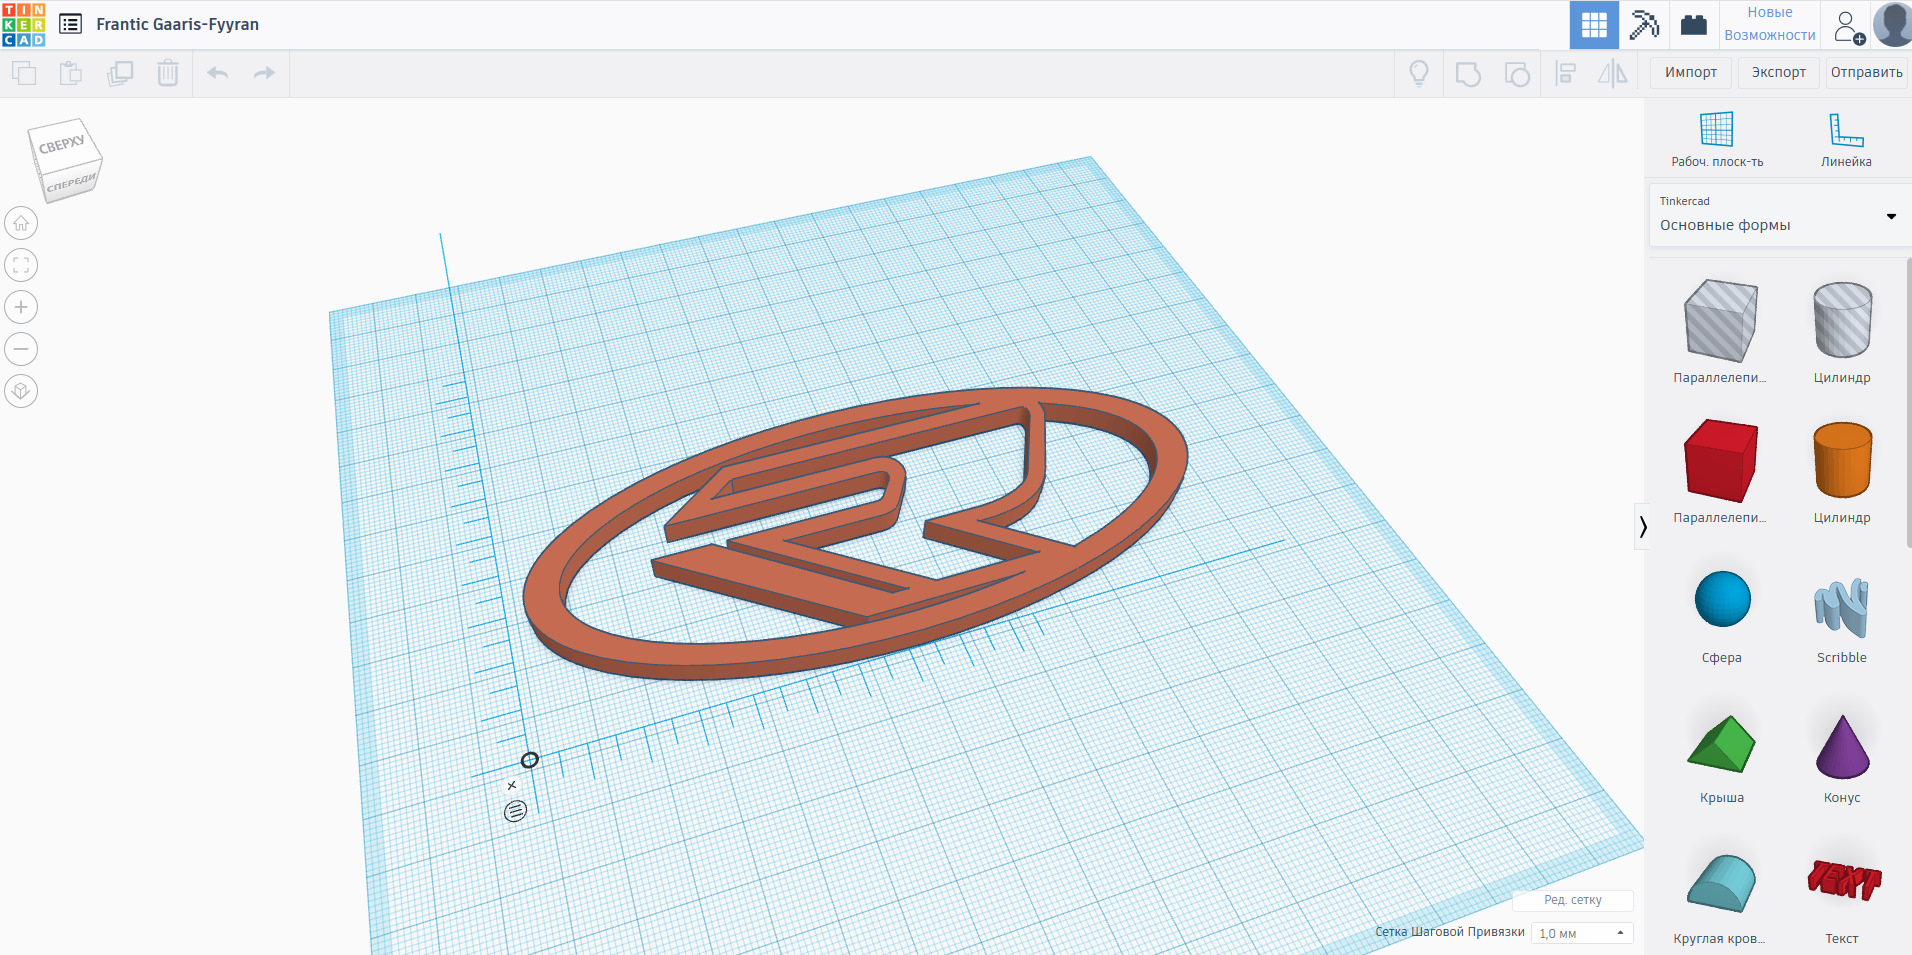Expand the Основные формы shapes dropdown
The image size is (1912, 955).
[1890, 216]
